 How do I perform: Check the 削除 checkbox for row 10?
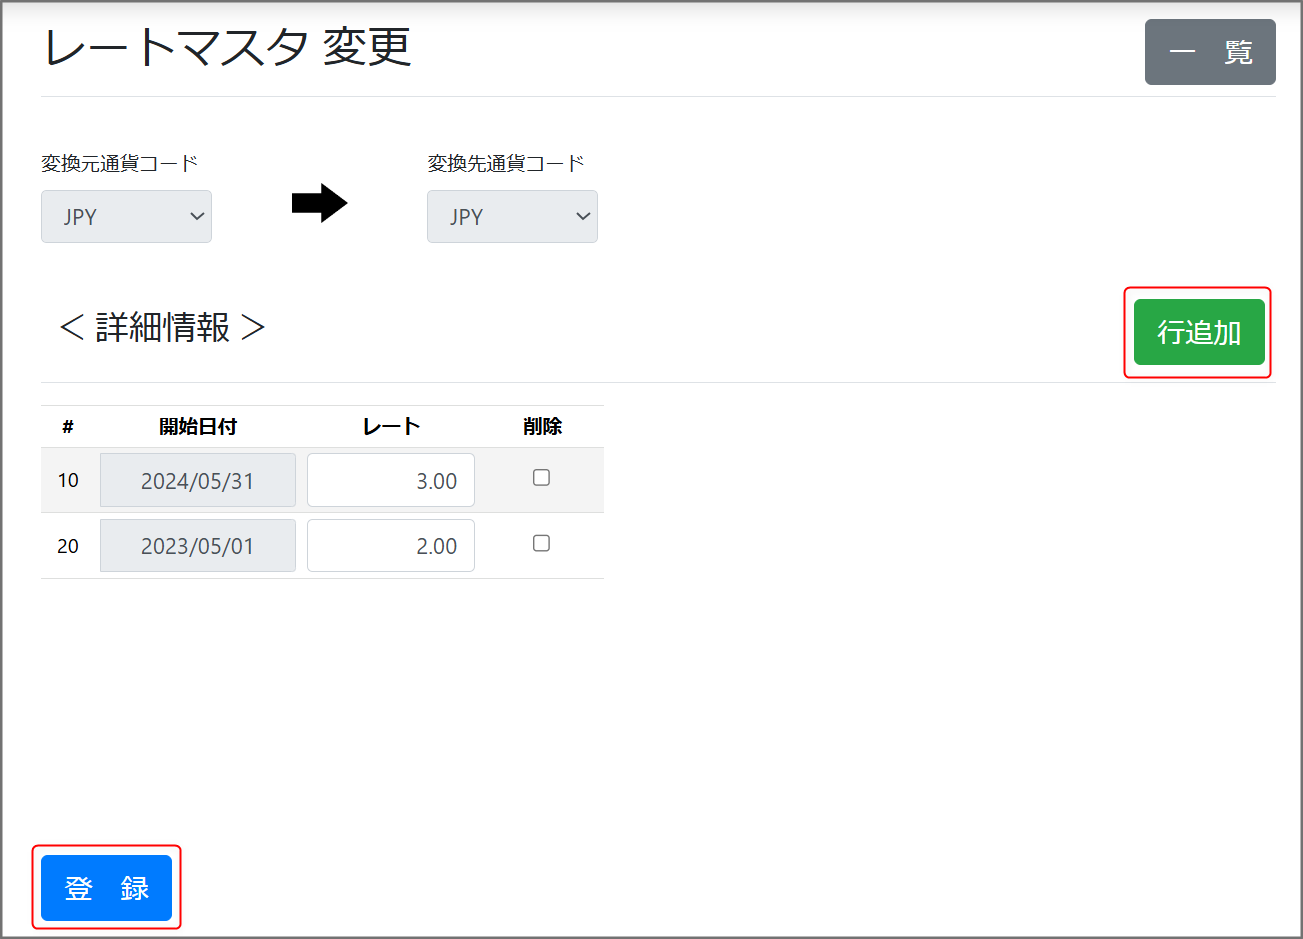pyautogui.click(x=541, y=478)
